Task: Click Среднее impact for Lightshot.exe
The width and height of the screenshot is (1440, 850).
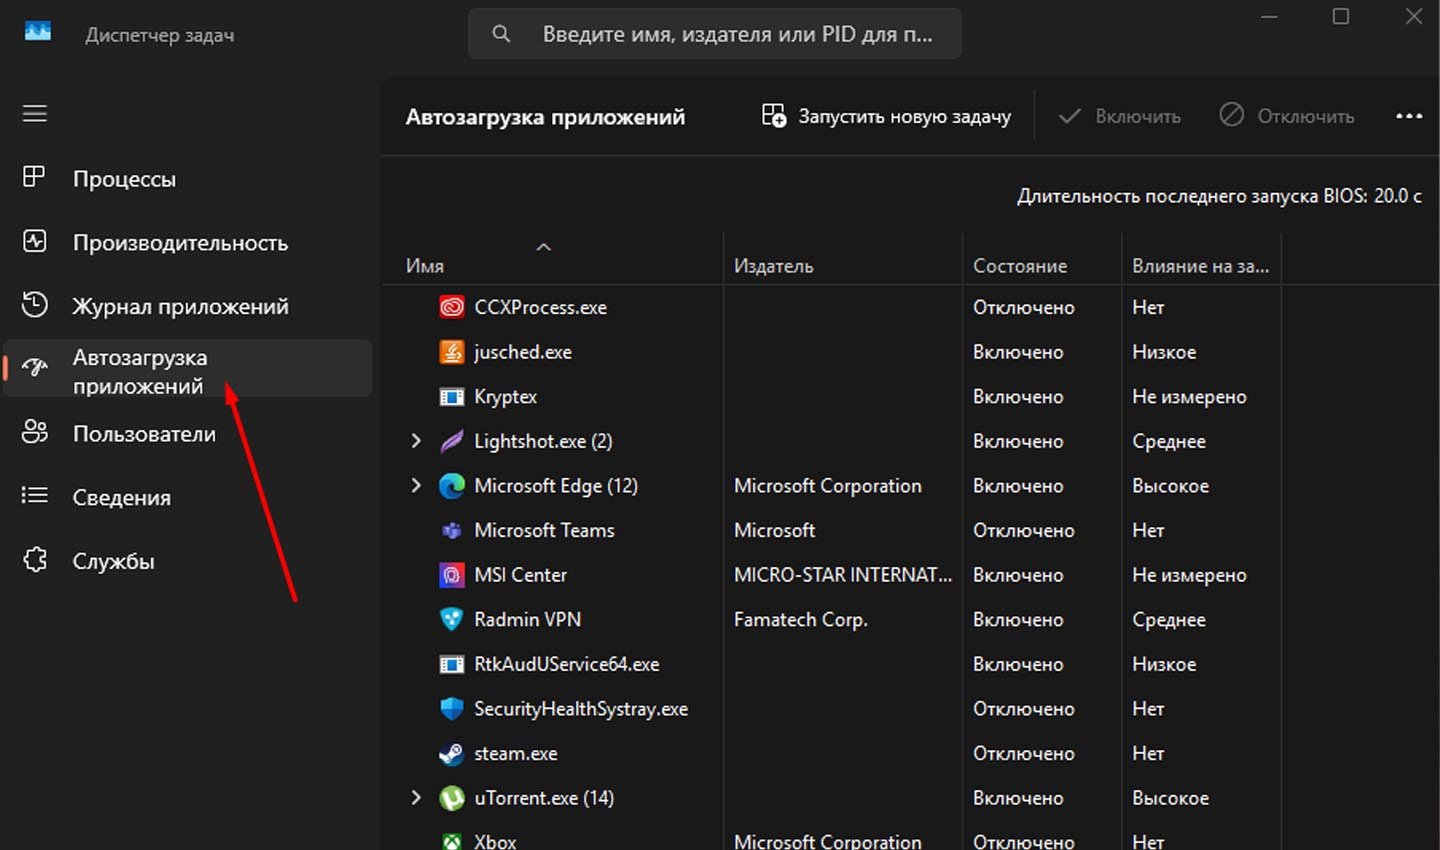Action: 1169,441
